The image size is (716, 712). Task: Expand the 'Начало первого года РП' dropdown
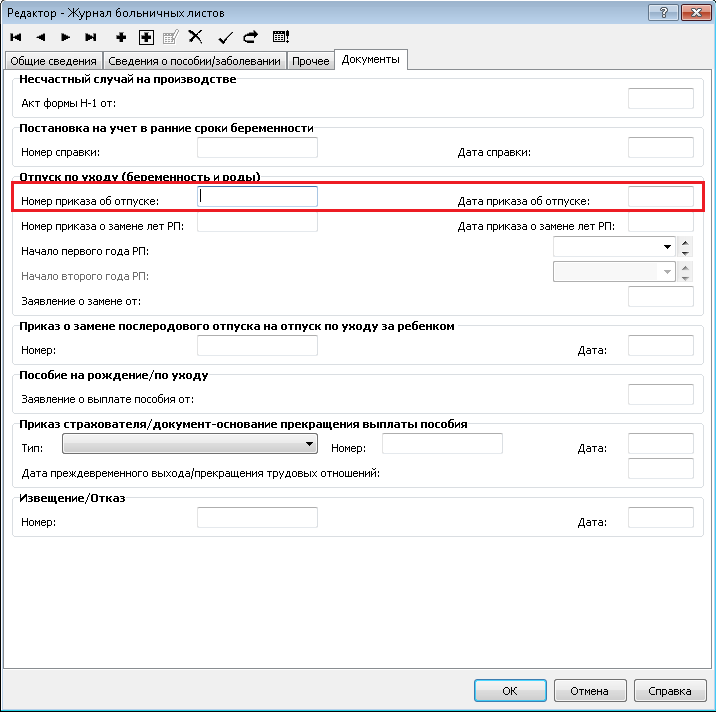(666, 246)
